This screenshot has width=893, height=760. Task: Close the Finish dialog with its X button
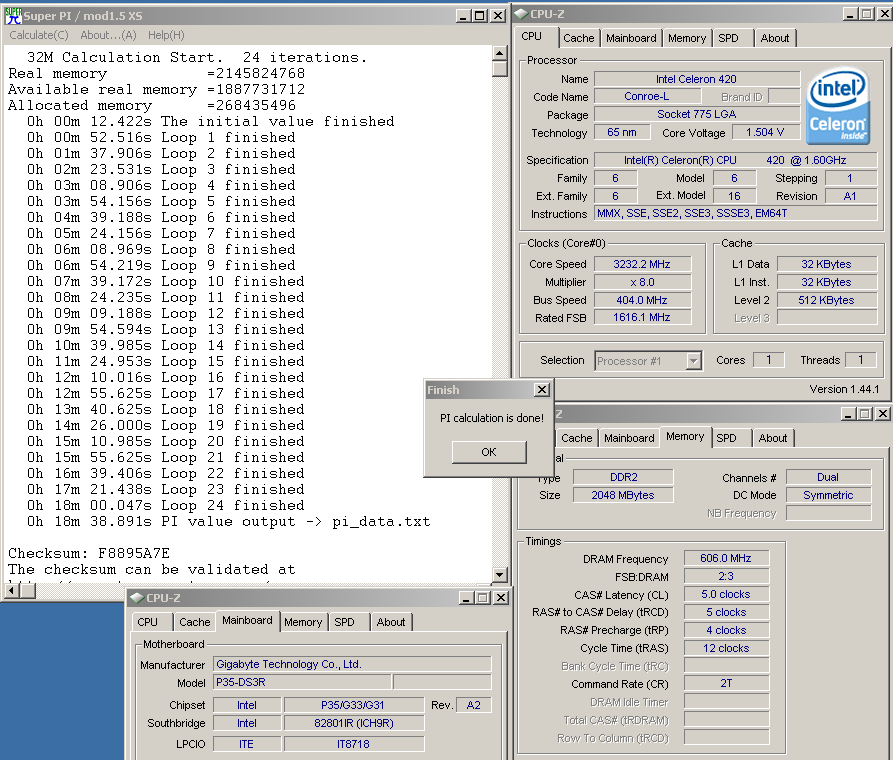coord(542,390)
